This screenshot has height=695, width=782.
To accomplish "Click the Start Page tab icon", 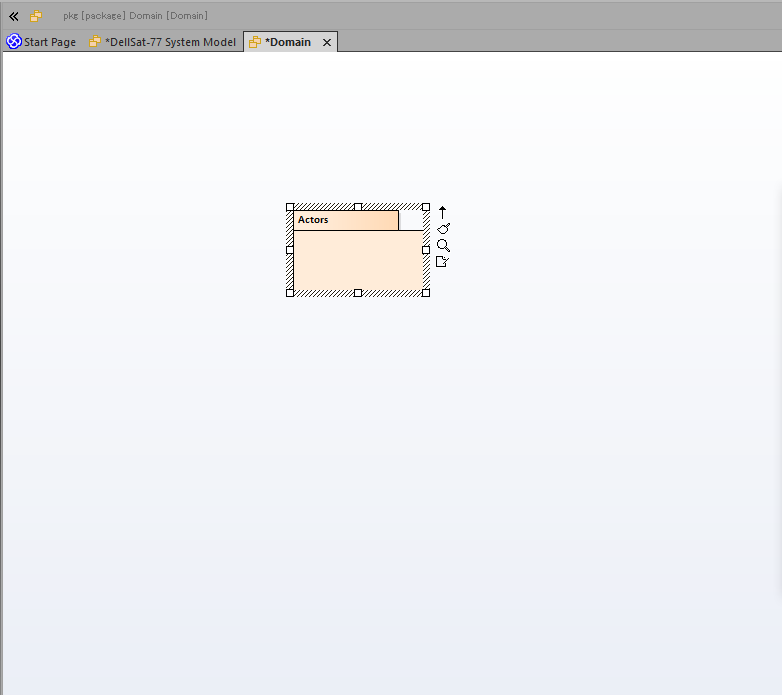I will click(14, 41).
